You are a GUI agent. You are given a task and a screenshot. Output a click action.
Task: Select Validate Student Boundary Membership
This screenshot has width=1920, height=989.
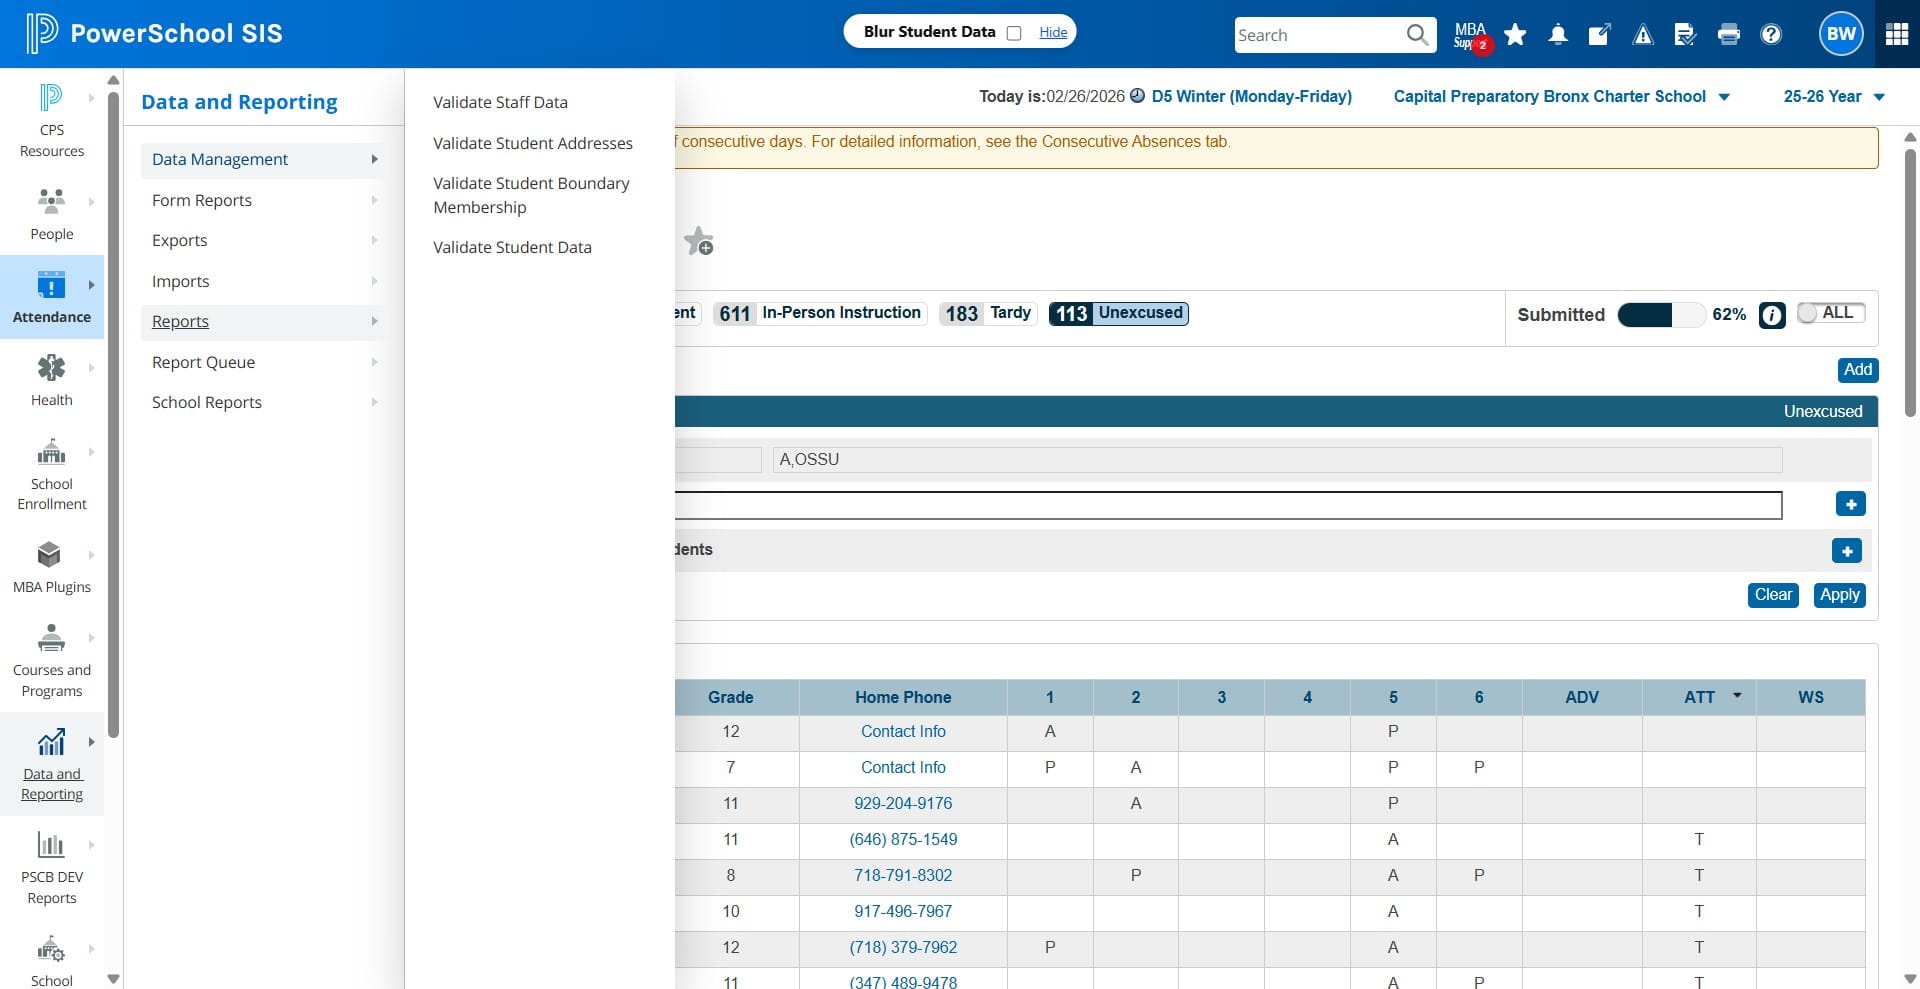pos(531,195)
